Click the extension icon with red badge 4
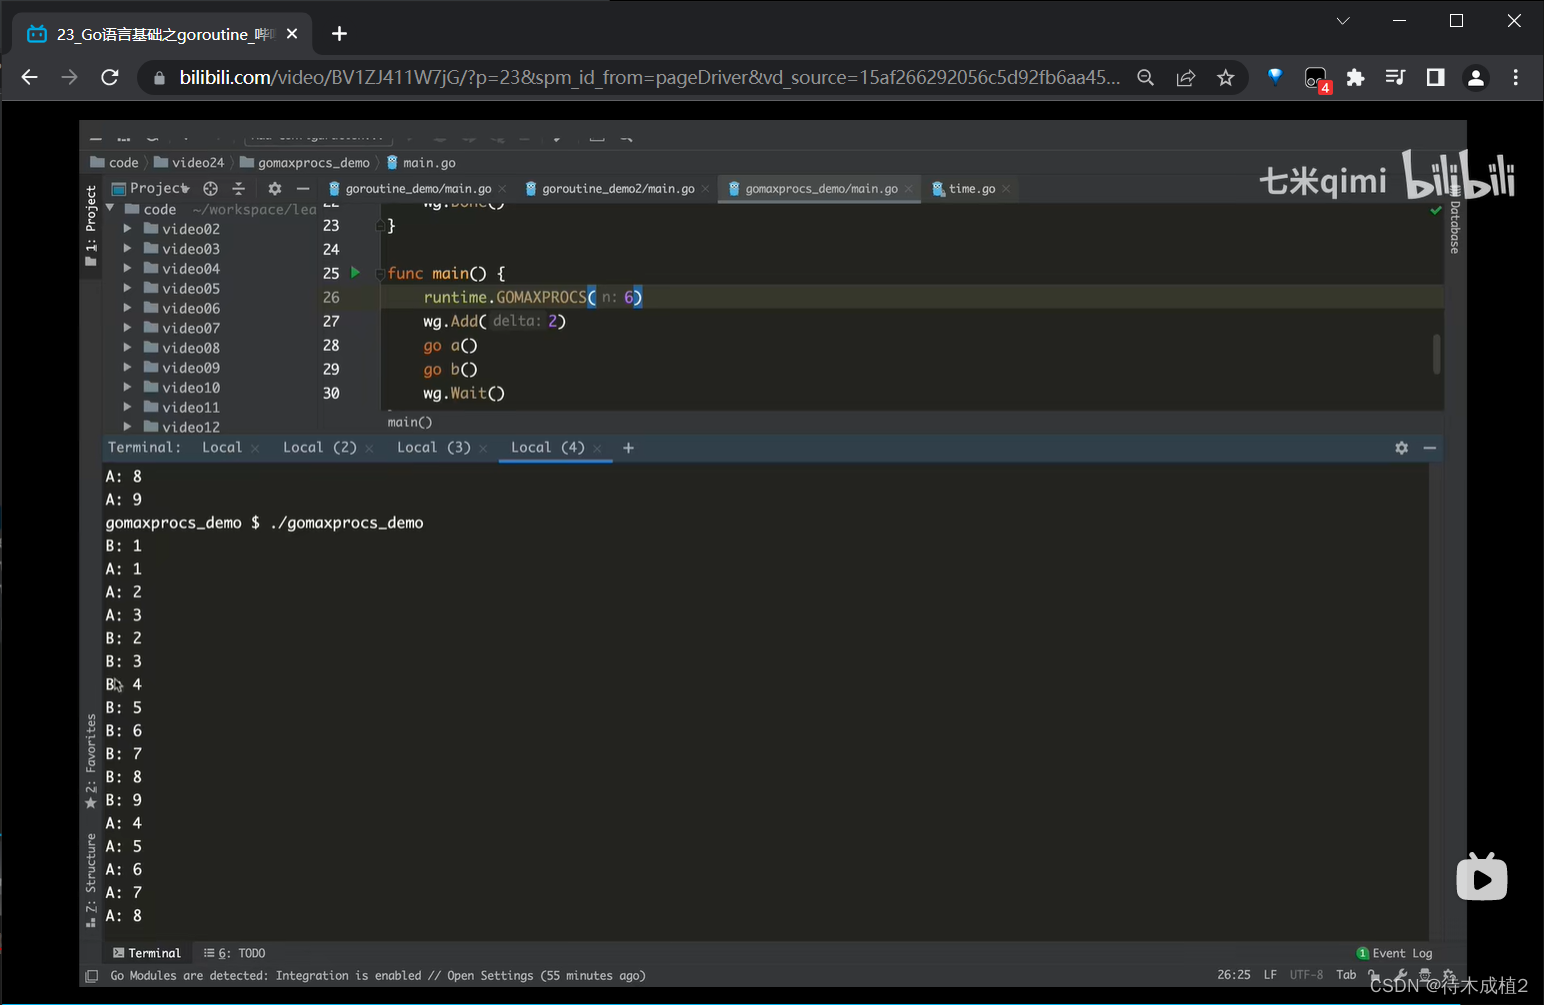 [1317, 79]
